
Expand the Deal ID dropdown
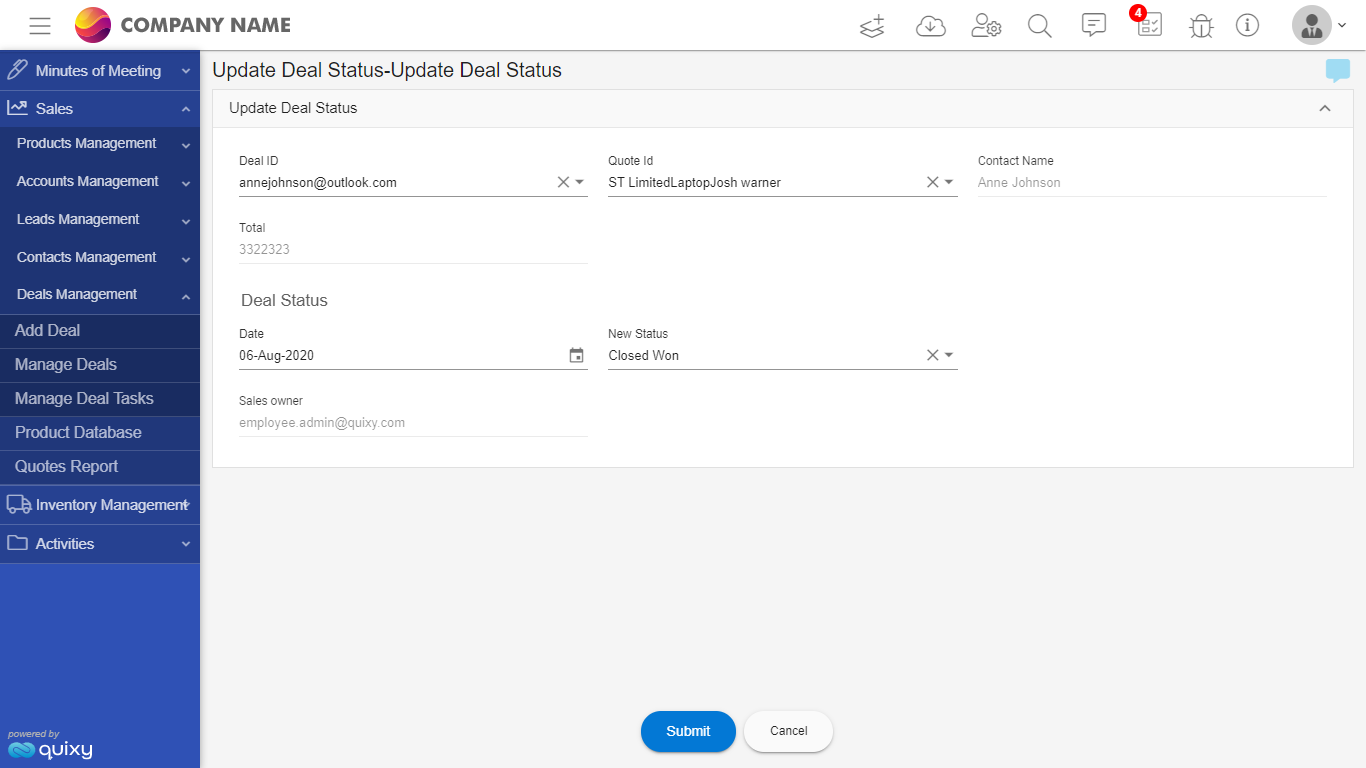click(578, 182)
